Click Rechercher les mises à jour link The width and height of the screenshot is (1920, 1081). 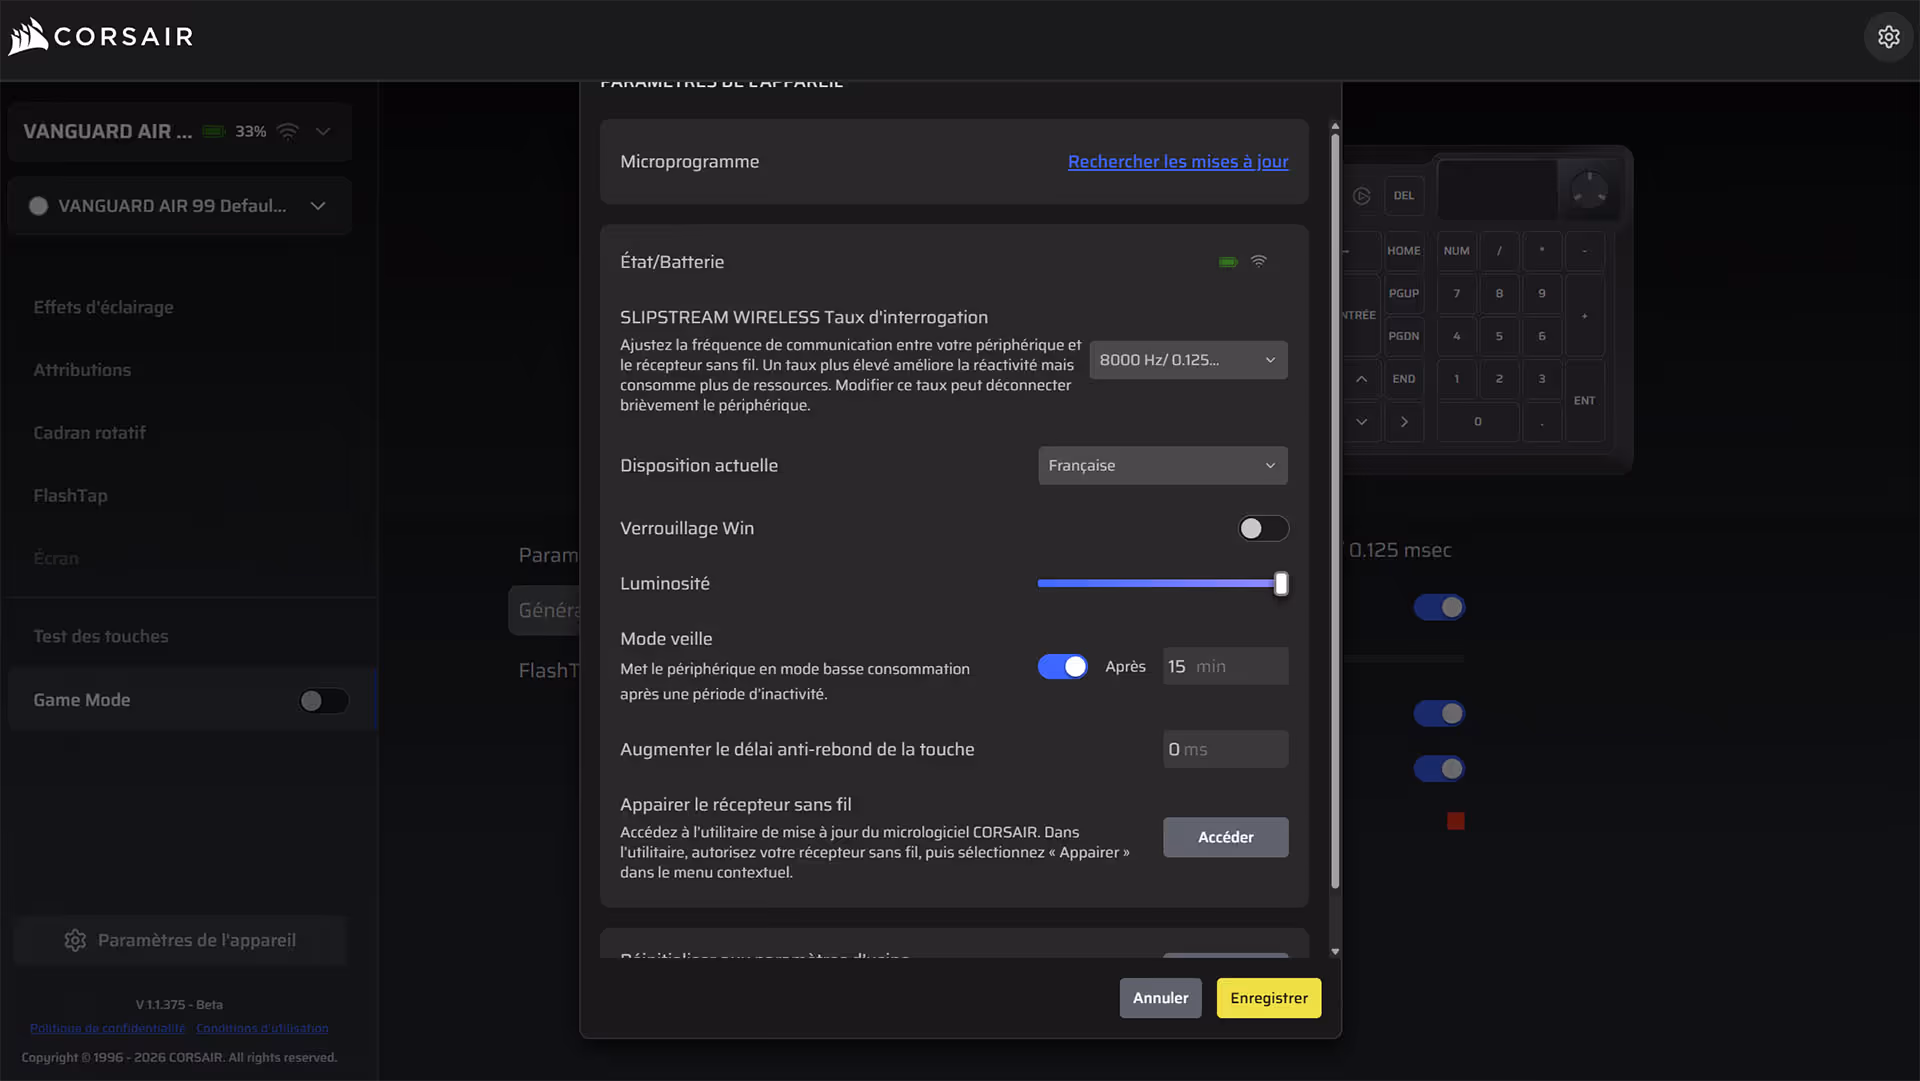[1178, 162]
